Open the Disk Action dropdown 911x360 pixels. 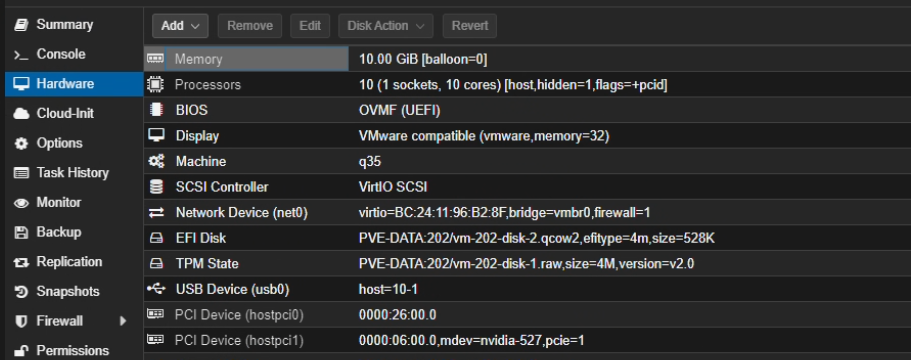pyautogui.click(x=386, y=26)
